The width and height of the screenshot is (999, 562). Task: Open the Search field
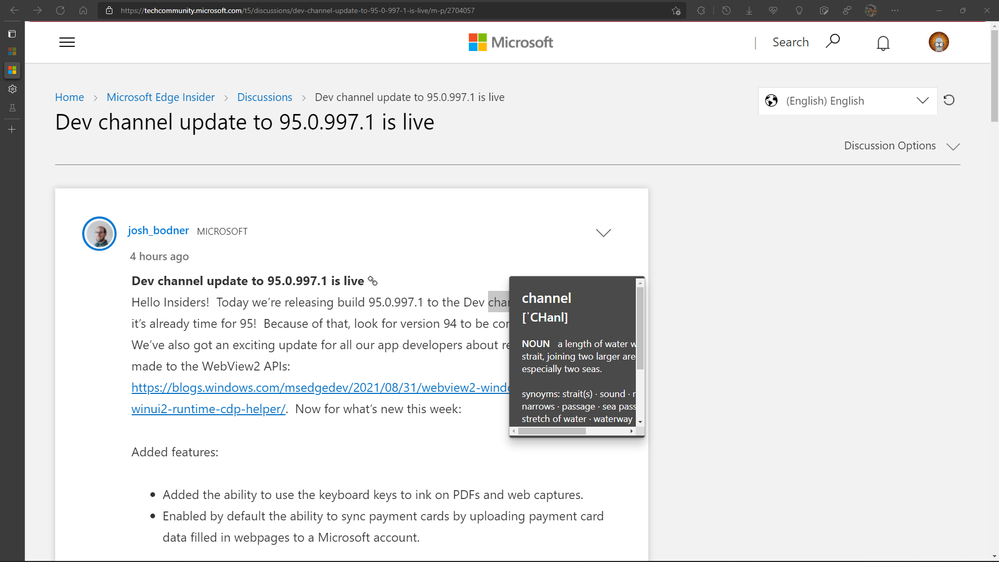click(x=791, y=42)
